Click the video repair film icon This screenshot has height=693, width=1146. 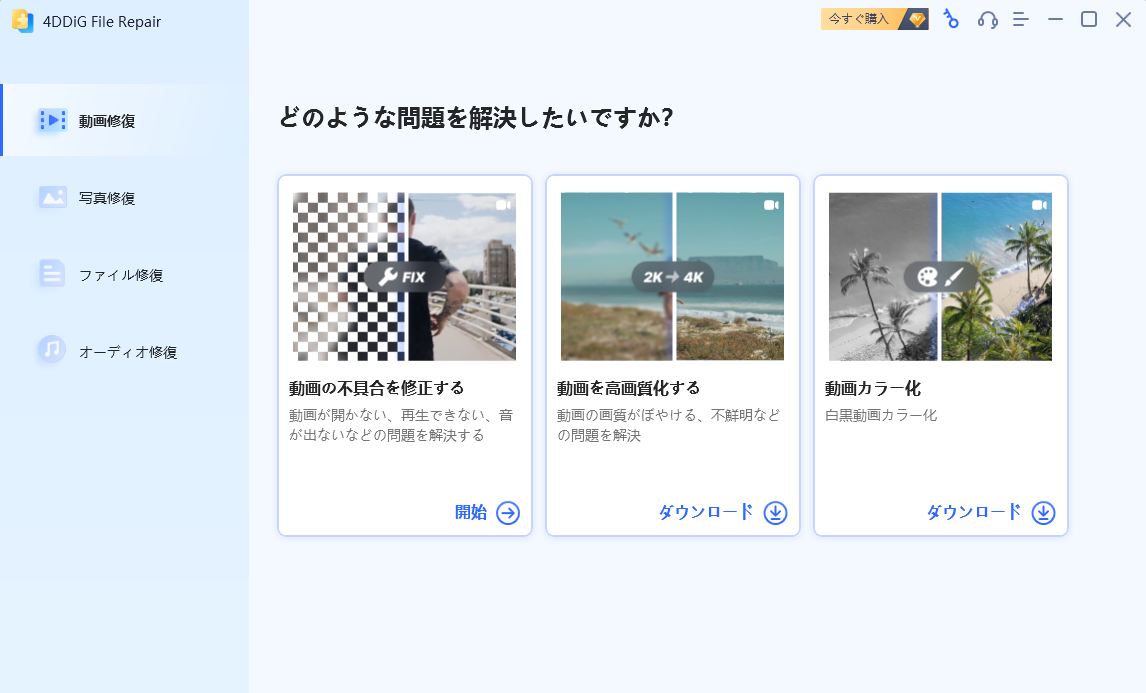pyautogui.click(x=52, y=121)
